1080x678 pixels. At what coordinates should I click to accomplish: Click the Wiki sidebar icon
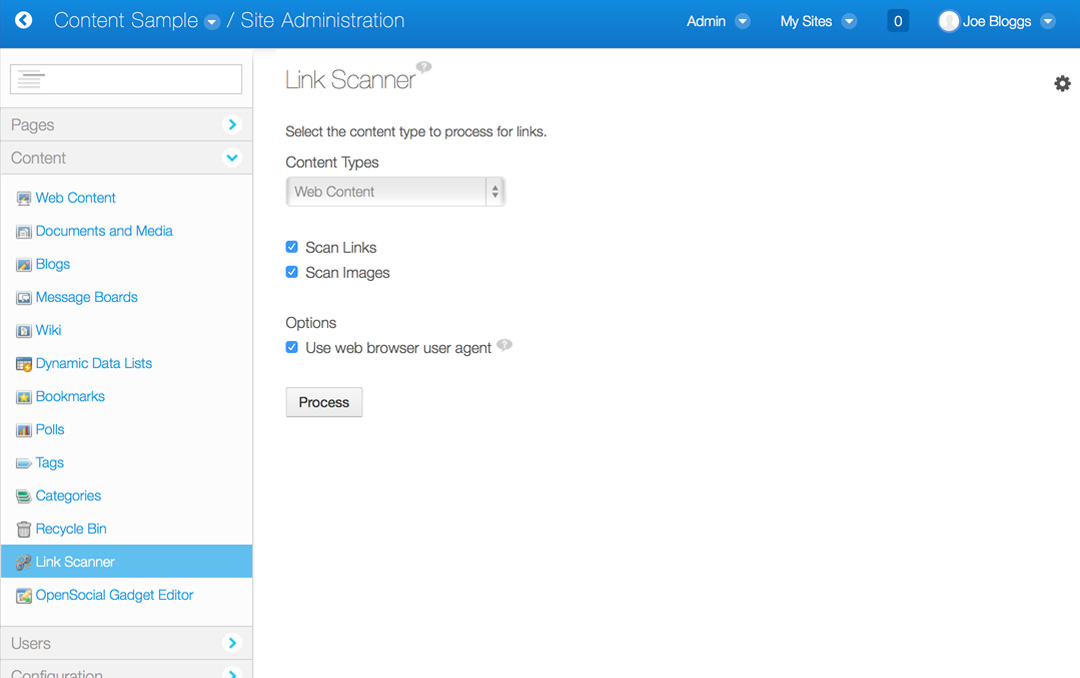pyautogui.click(x=23, y=331)
